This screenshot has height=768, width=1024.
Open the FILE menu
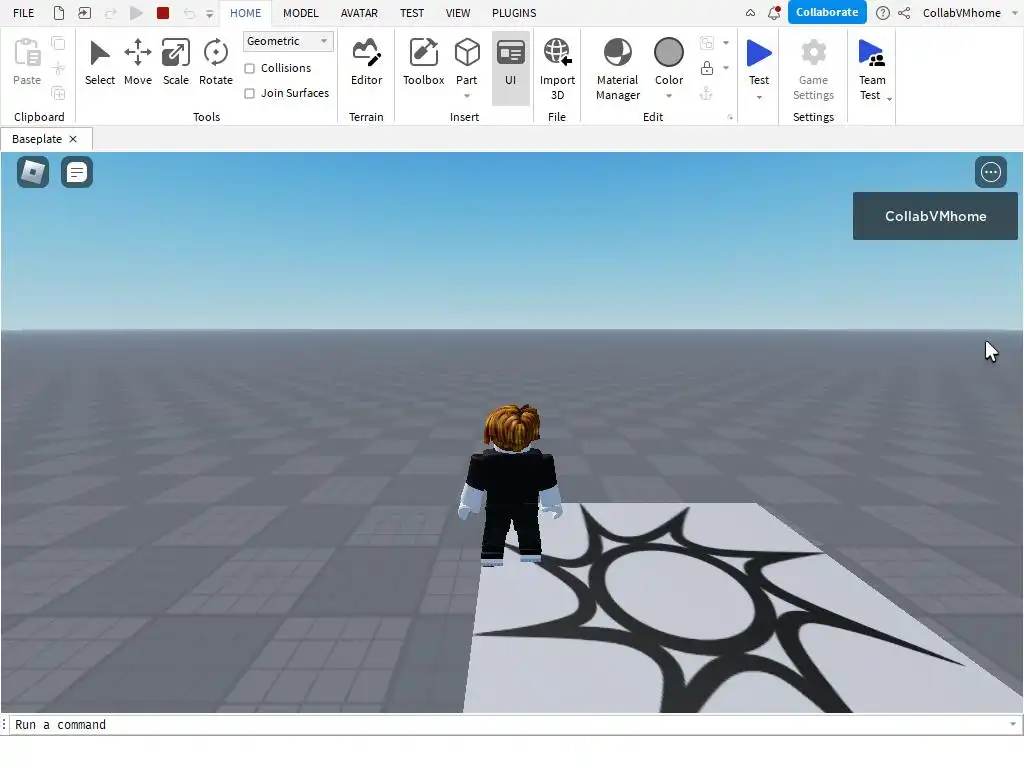[x=24, y=13]
